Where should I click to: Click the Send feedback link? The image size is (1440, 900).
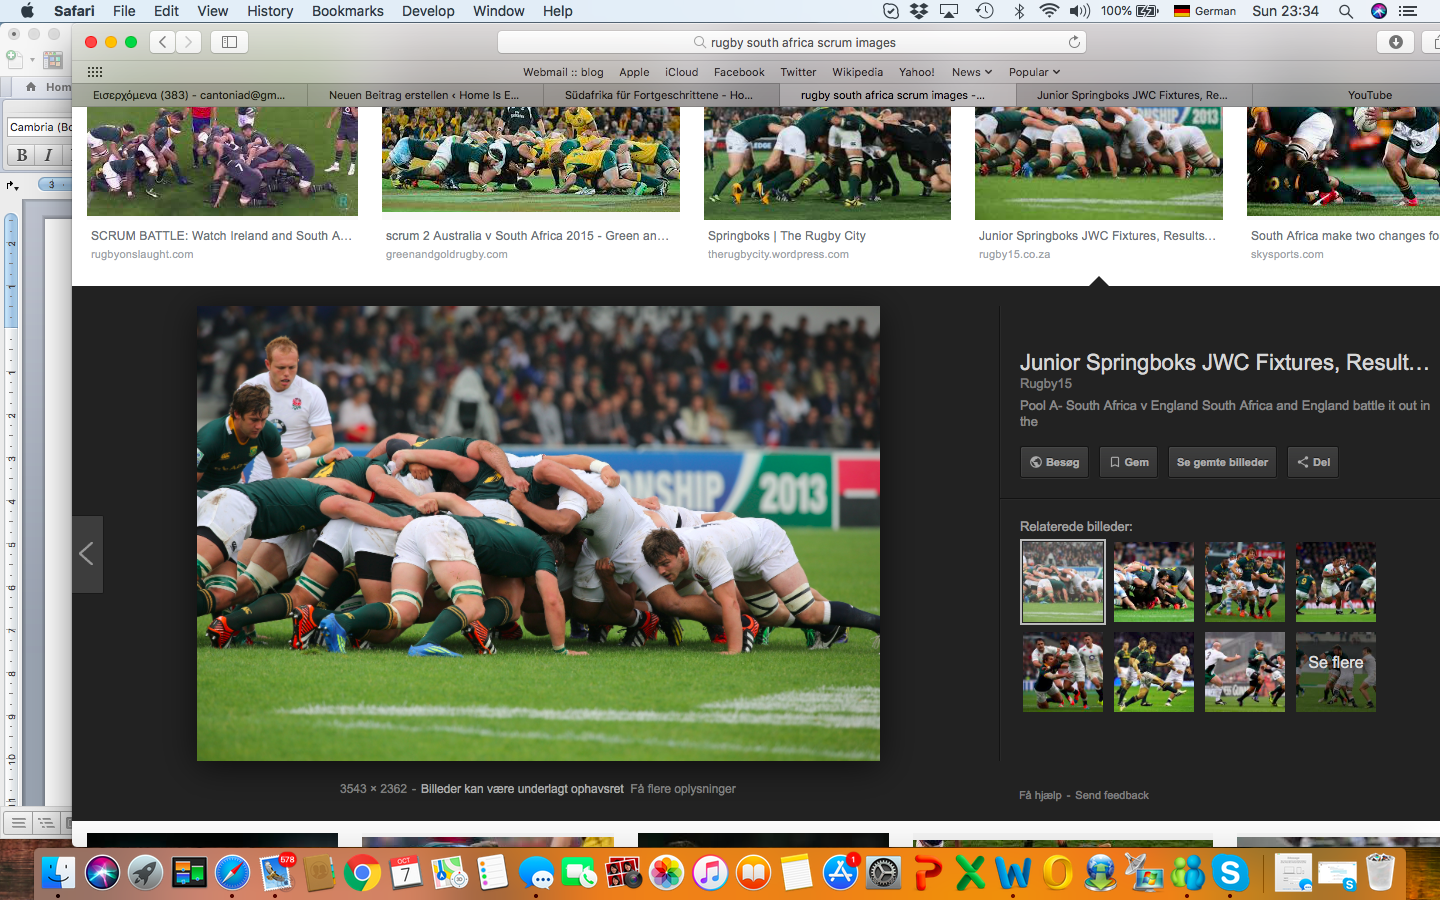tap(1112, 796)
